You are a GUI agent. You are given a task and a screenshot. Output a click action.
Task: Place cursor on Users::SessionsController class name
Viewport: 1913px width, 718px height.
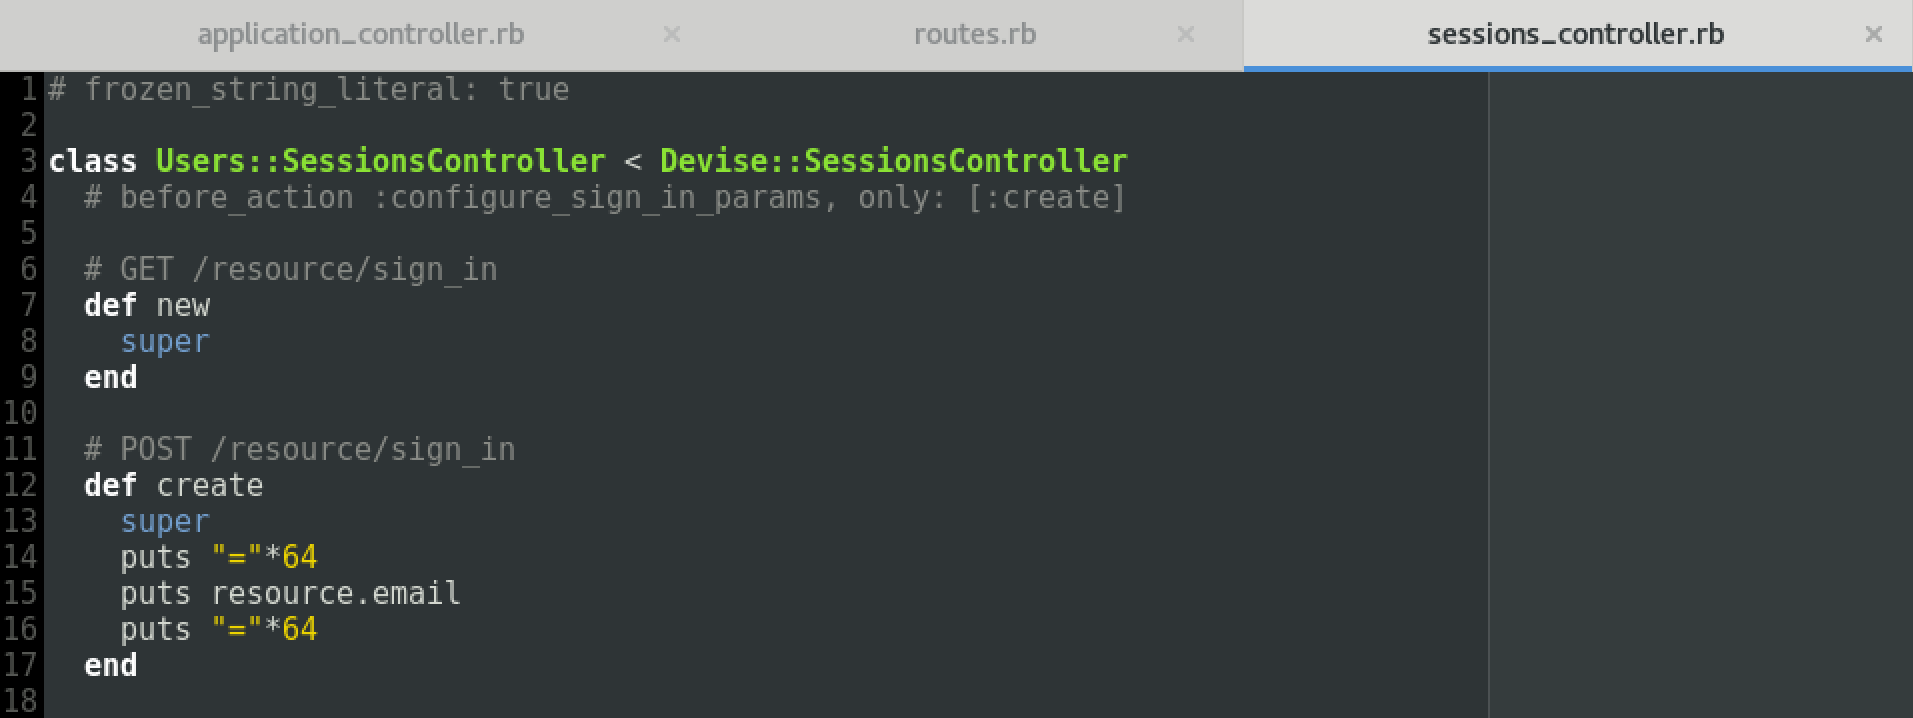point(380,161)
